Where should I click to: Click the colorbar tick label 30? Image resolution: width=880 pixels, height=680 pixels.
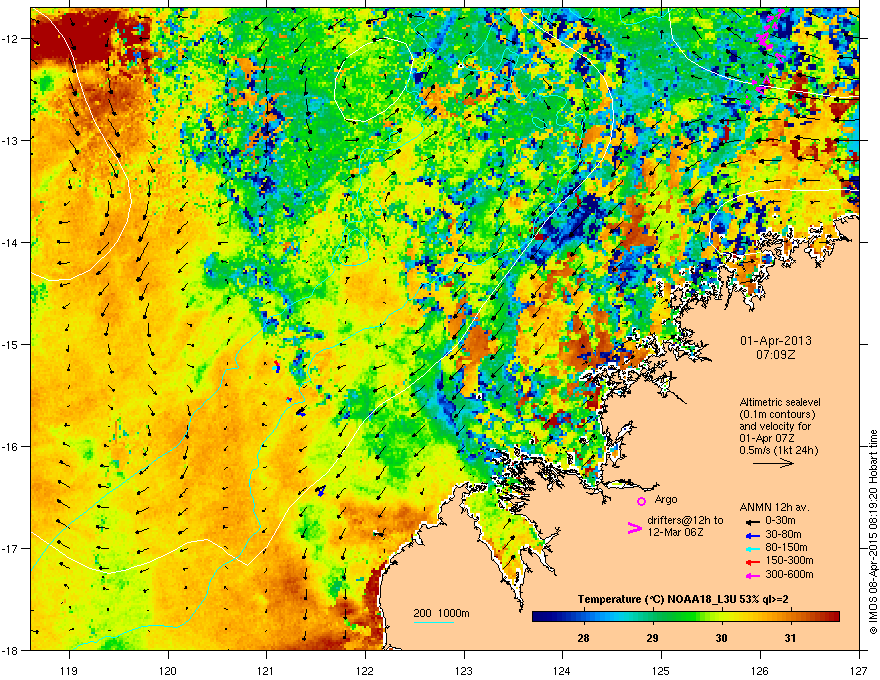[722, 638]
